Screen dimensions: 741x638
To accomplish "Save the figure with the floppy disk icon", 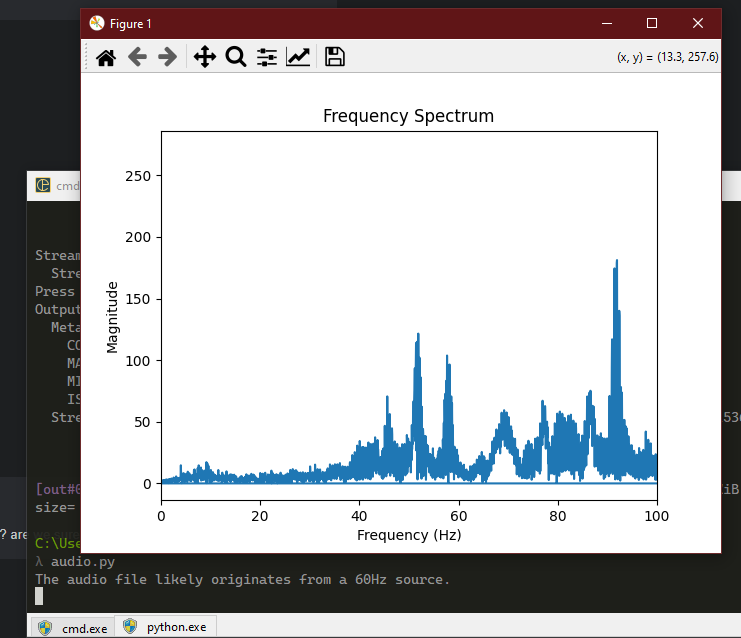I will 335,57.
